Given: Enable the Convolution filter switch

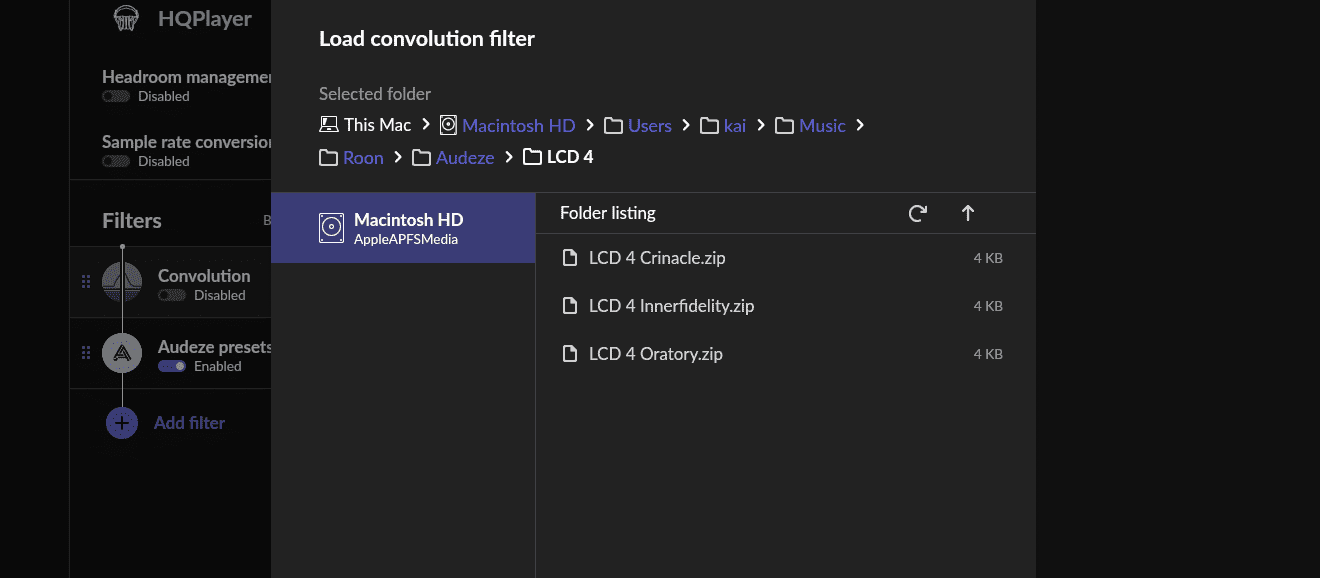Looking at the screenshot, I should coord(172,296).
